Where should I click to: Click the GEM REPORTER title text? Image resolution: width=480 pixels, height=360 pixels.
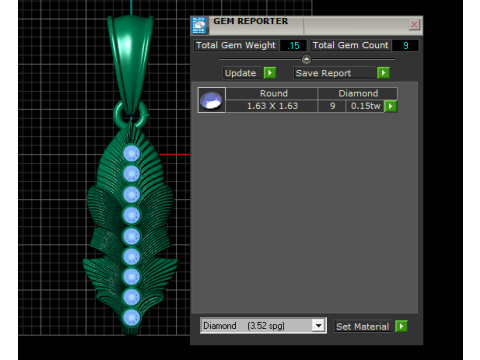[251, 21]
